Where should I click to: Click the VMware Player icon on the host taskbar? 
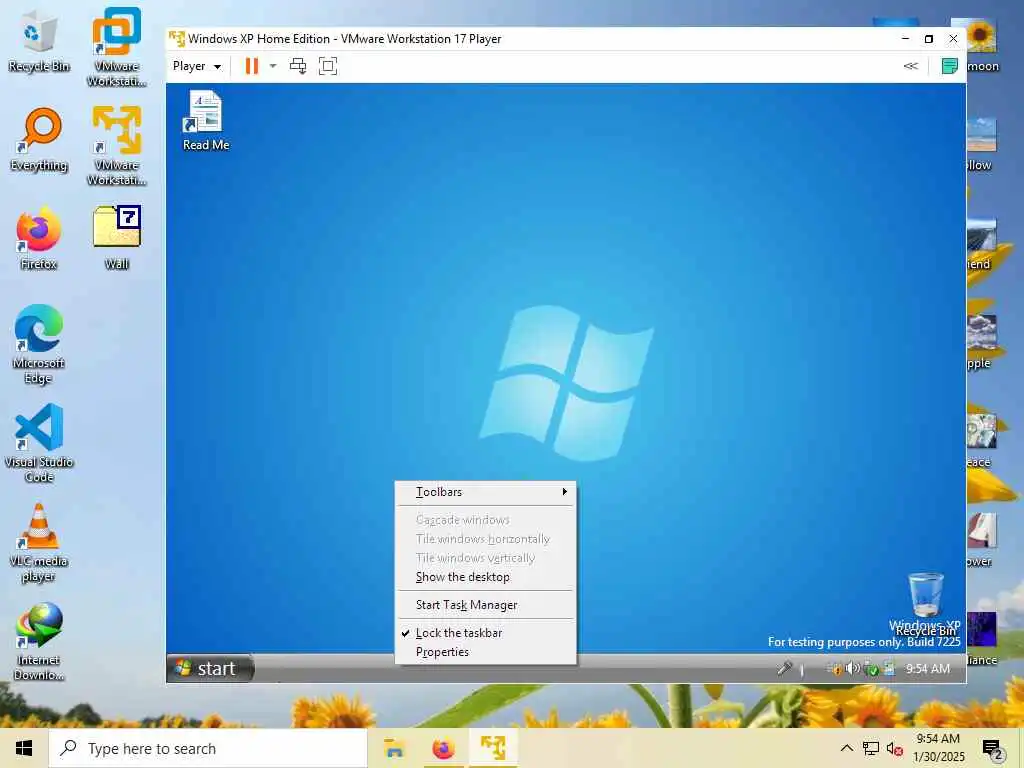click(x=493, y=748)
